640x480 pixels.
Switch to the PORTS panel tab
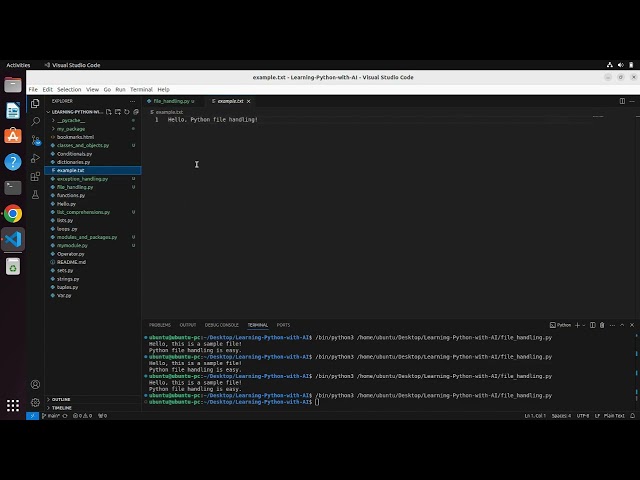[283, 325]
